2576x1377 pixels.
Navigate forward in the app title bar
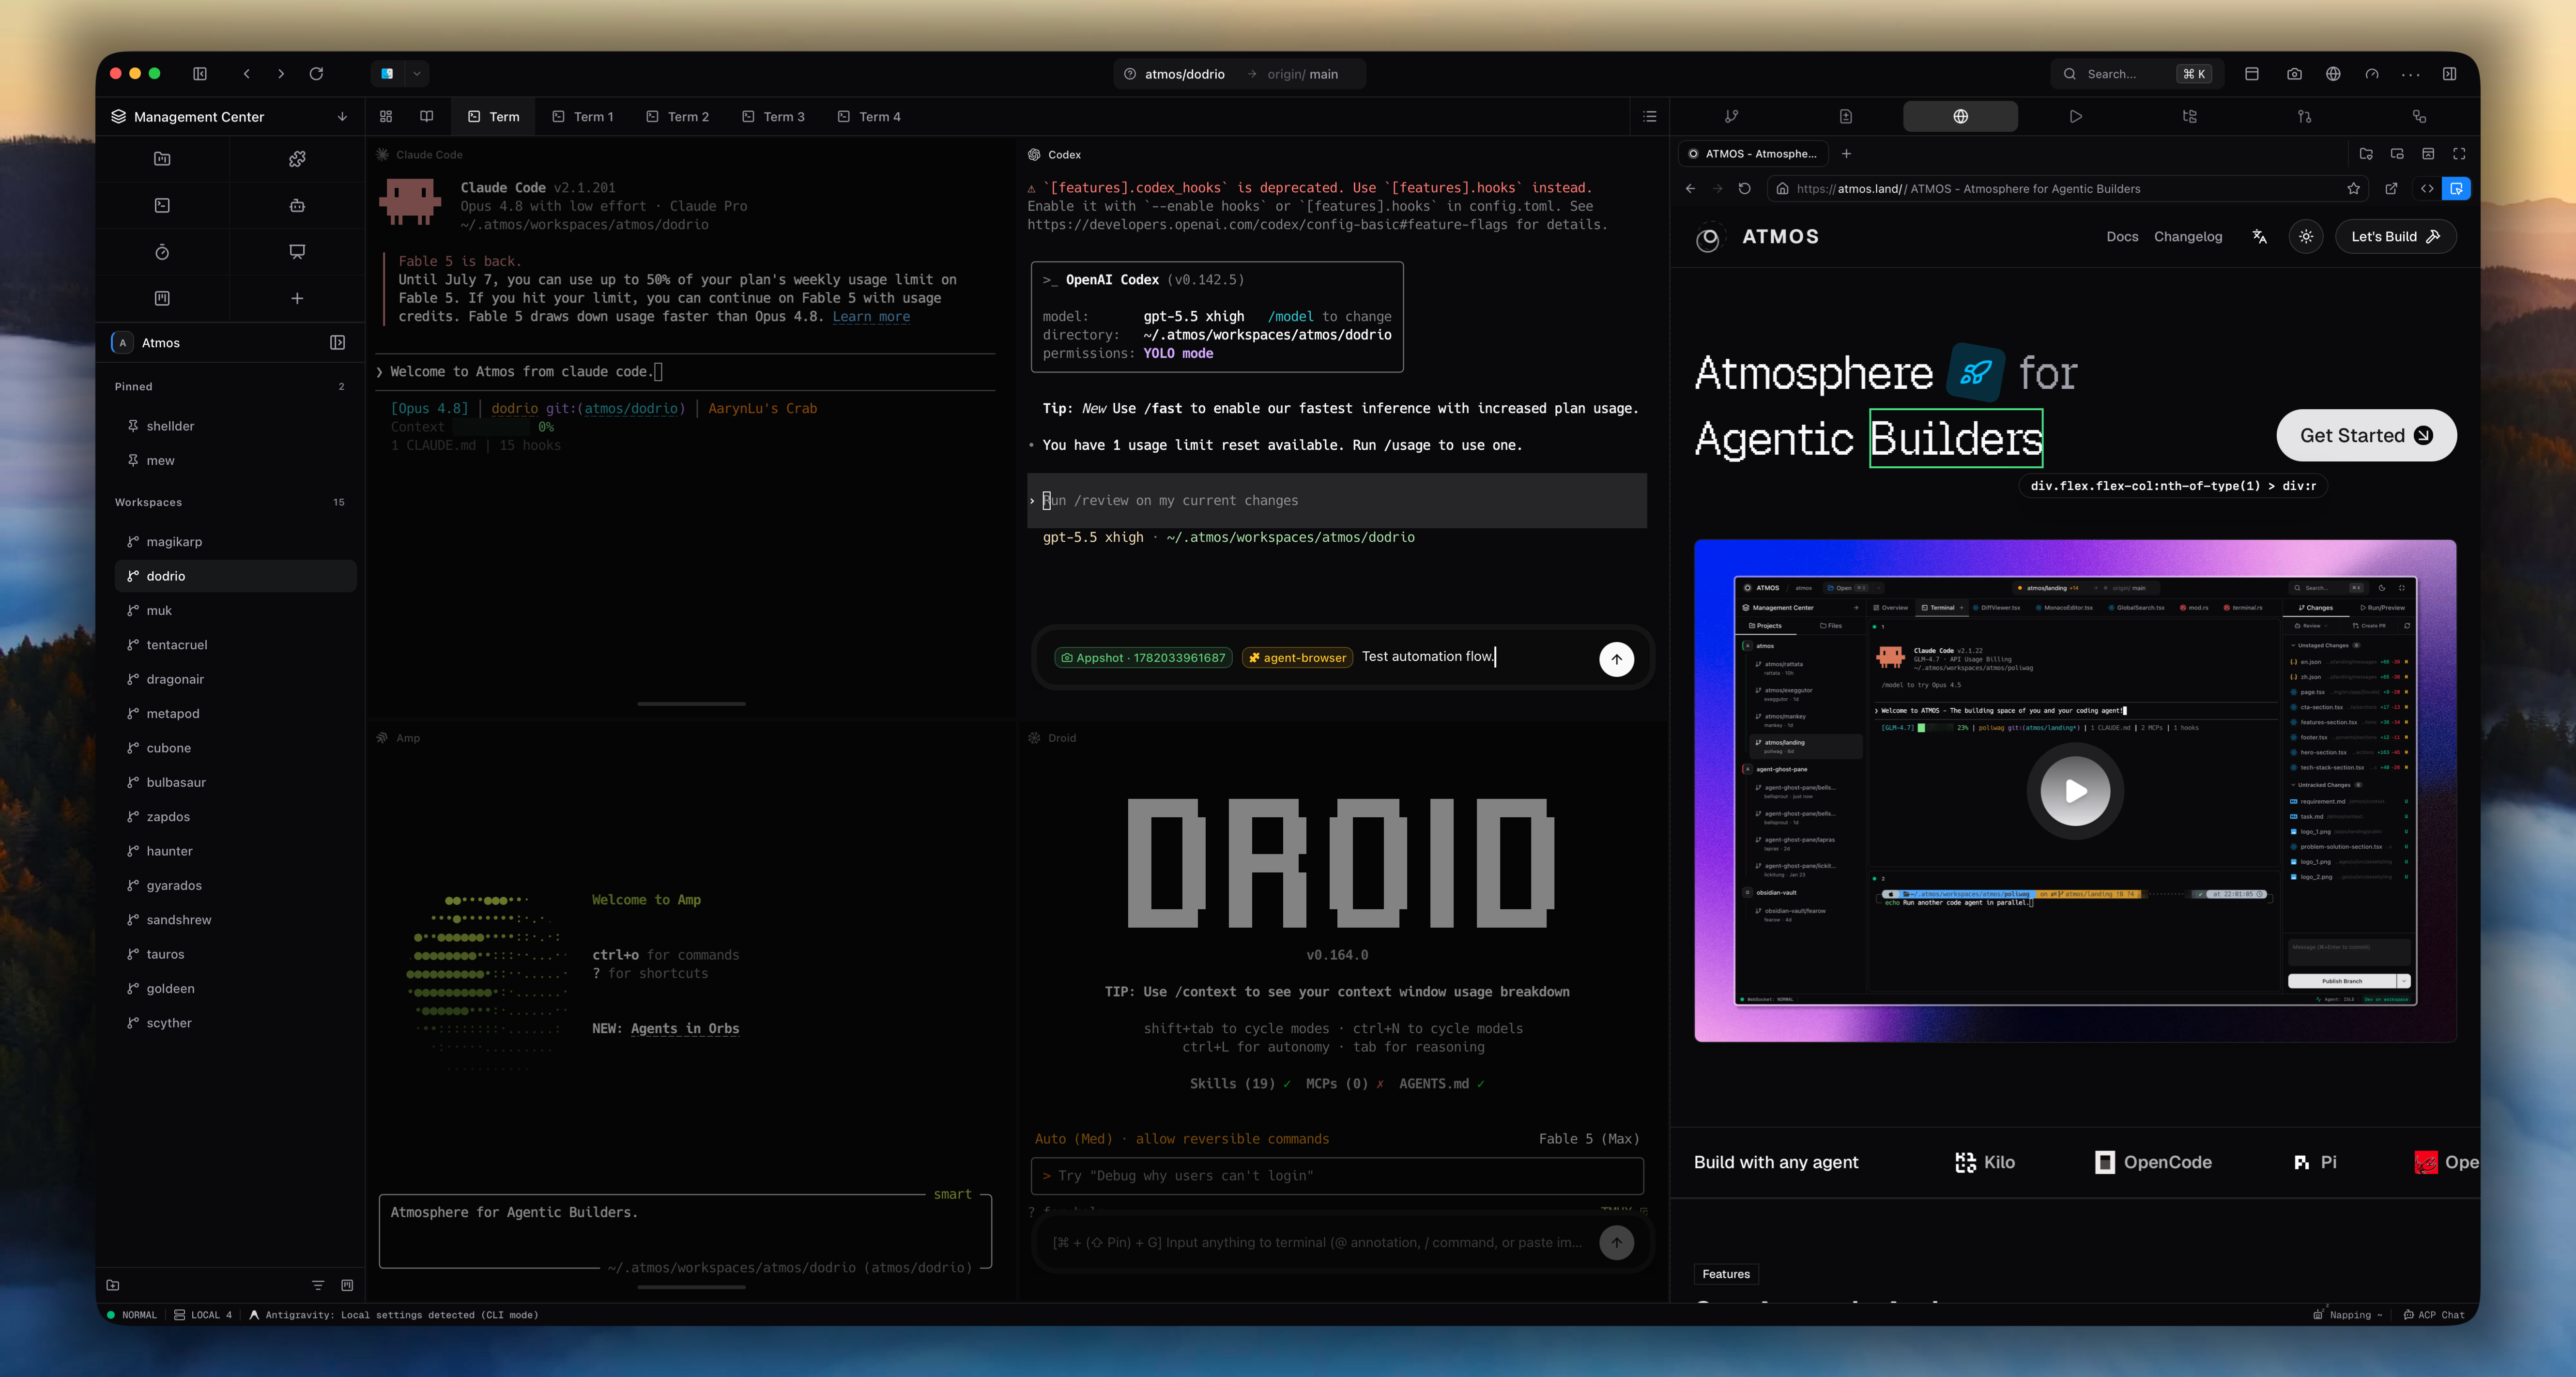pos(281,74)
